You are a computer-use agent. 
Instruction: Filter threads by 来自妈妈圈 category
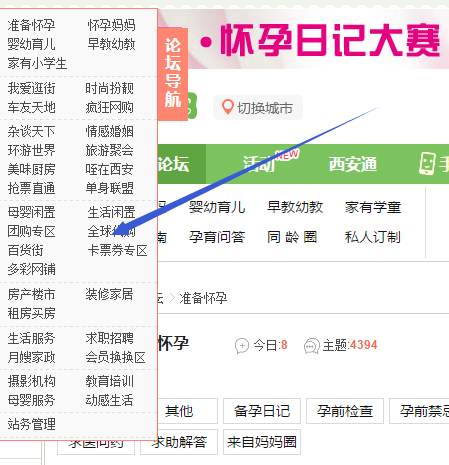262,442
